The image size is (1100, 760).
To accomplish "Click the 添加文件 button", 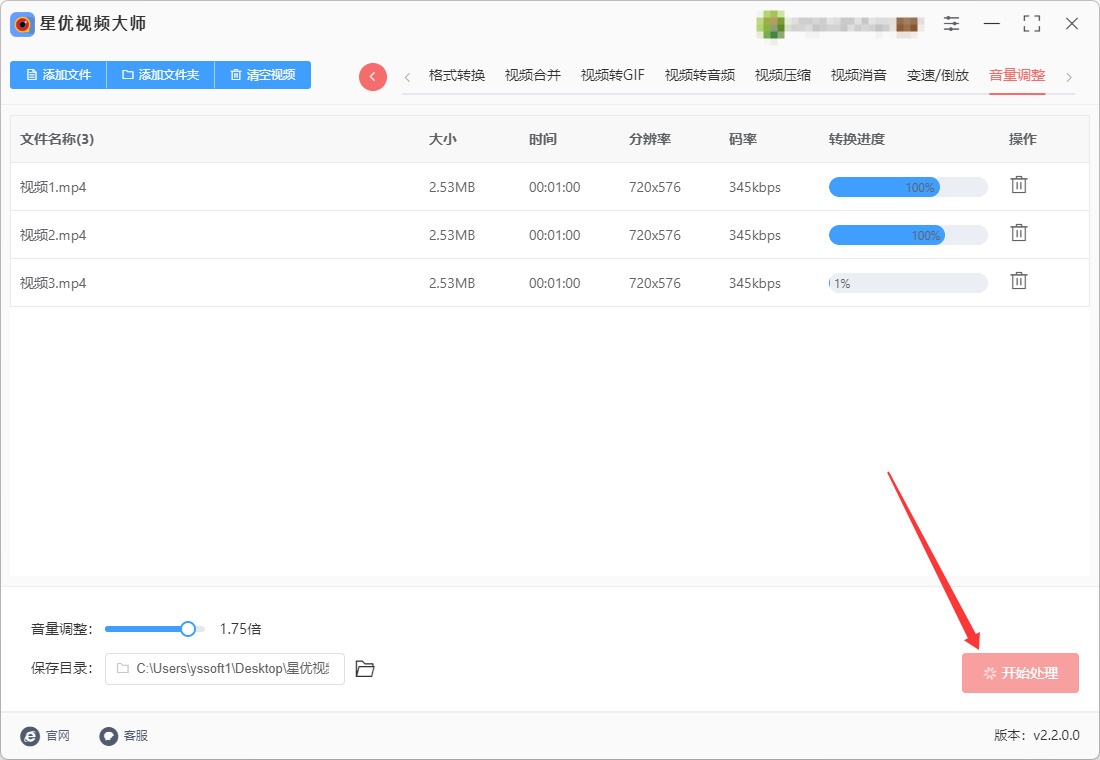I will pos(58,75).
